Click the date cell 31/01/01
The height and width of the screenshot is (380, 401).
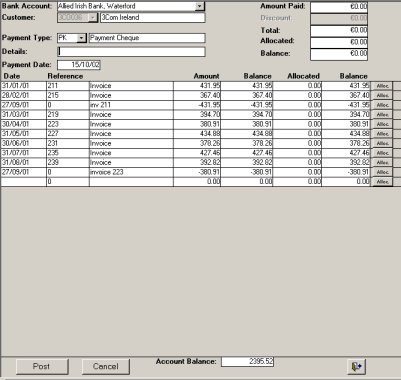click(23, 86)
